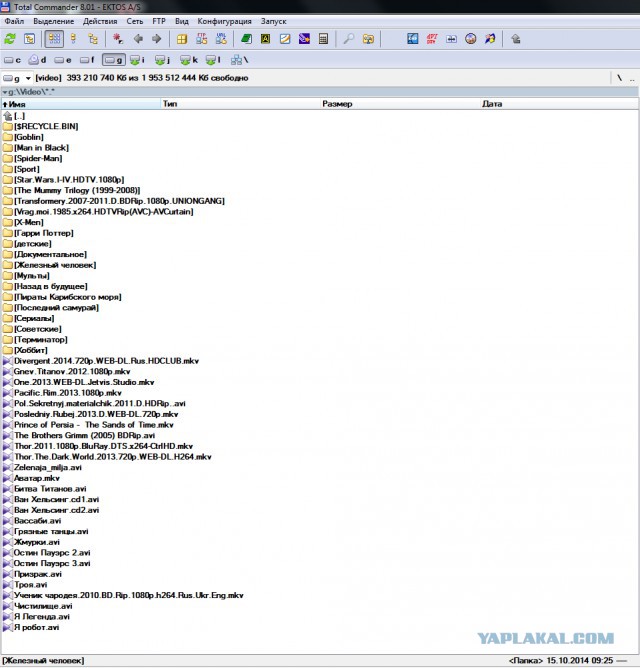Select the [Железный человек] folder in the list

pos(49,265)
